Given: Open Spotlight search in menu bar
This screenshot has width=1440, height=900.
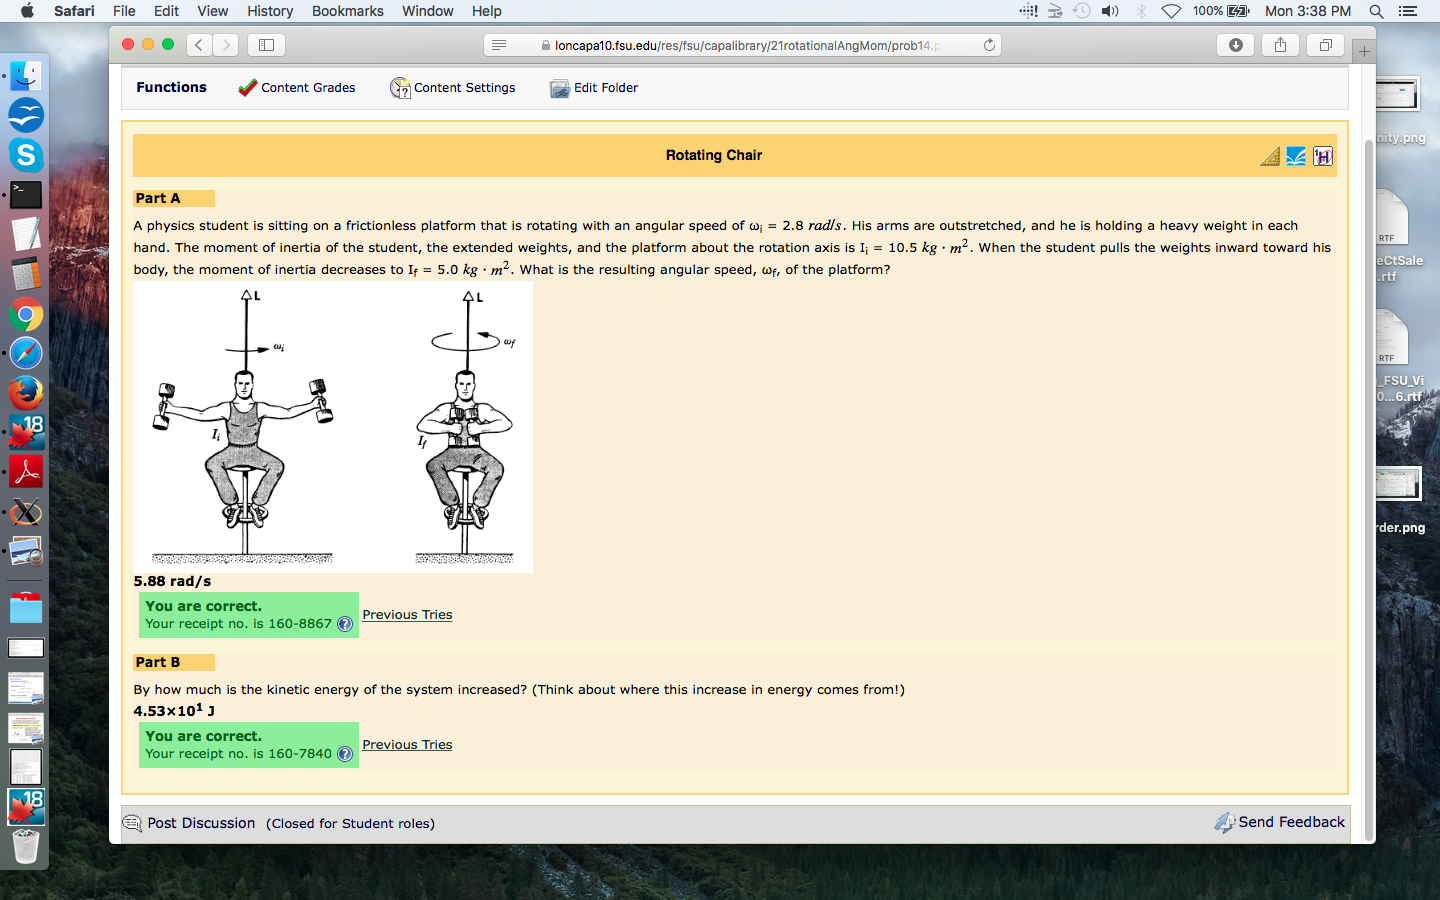Looking at the screenshot, I should click(1376, 11).
